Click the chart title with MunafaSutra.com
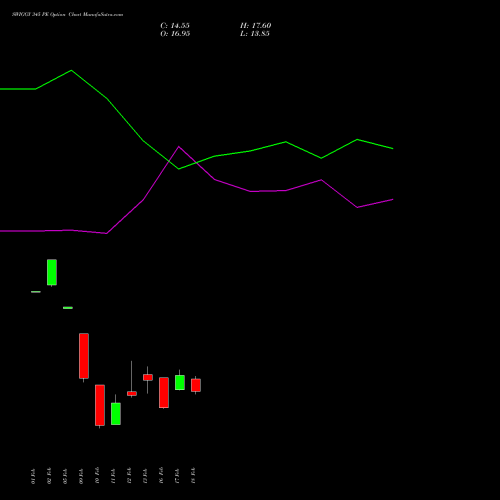 [x=68, y=15]
